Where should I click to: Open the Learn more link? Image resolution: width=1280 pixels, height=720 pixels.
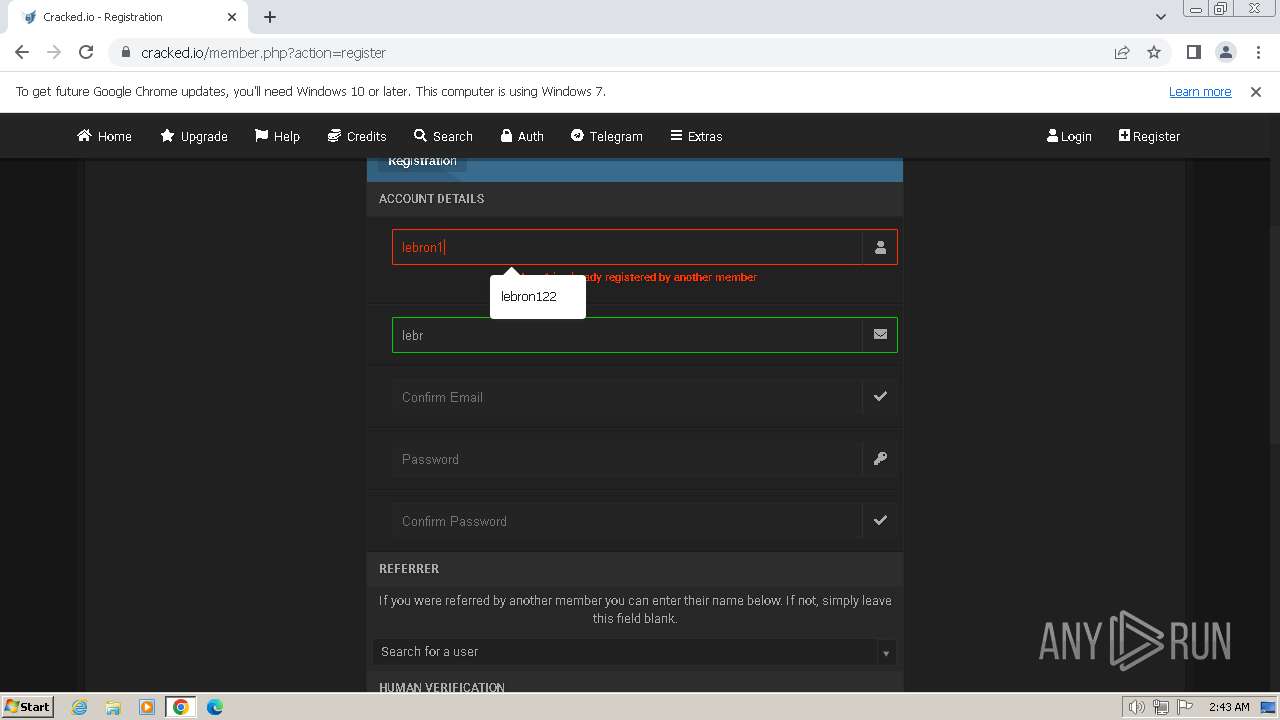(1200, 91)
